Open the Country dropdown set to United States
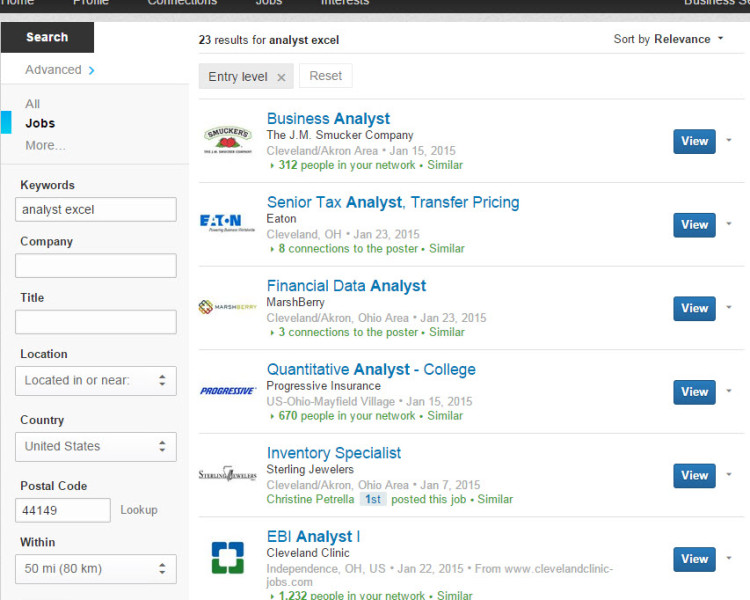Viewport: 750px width, 600px height. click(96, 447)
